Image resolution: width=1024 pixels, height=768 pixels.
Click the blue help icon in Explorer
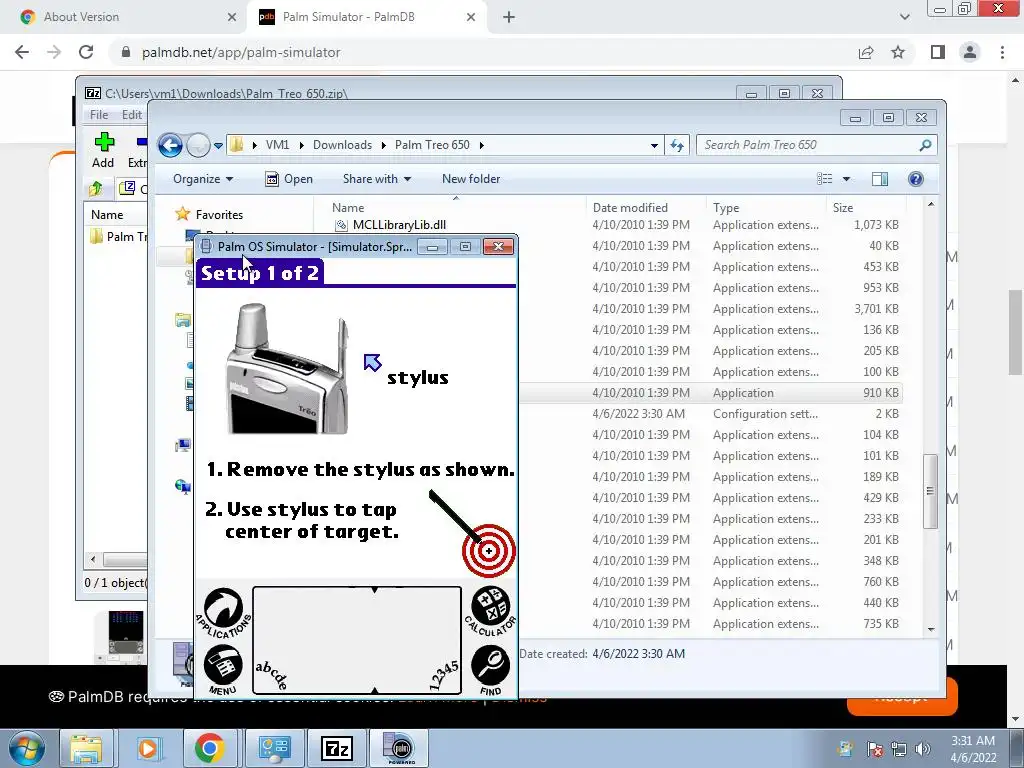pos(916,179)
